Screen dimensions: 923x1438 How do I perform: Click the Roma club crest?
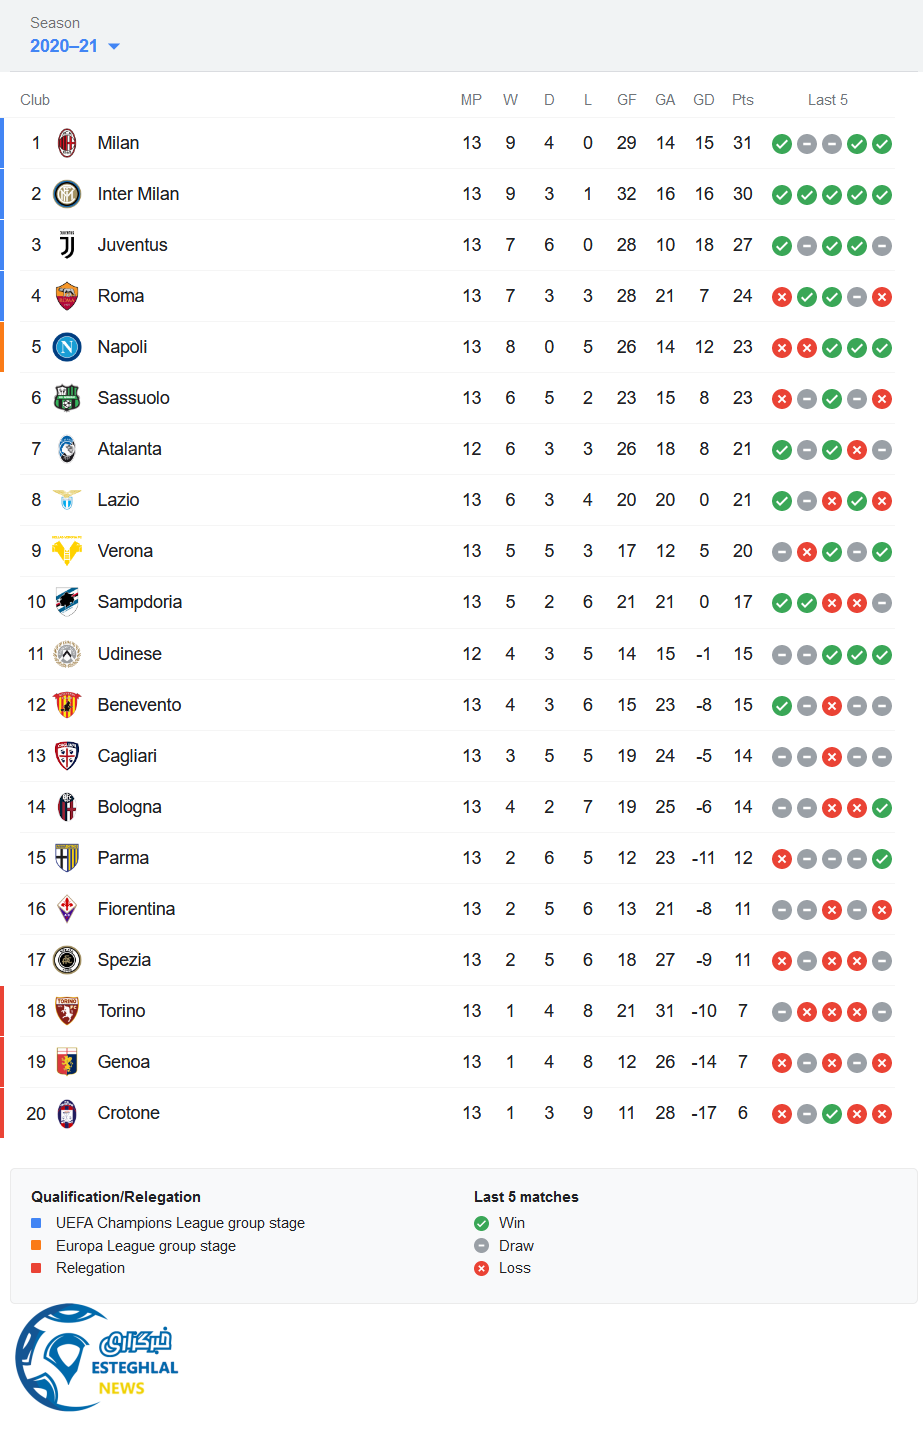coord(67,296)
